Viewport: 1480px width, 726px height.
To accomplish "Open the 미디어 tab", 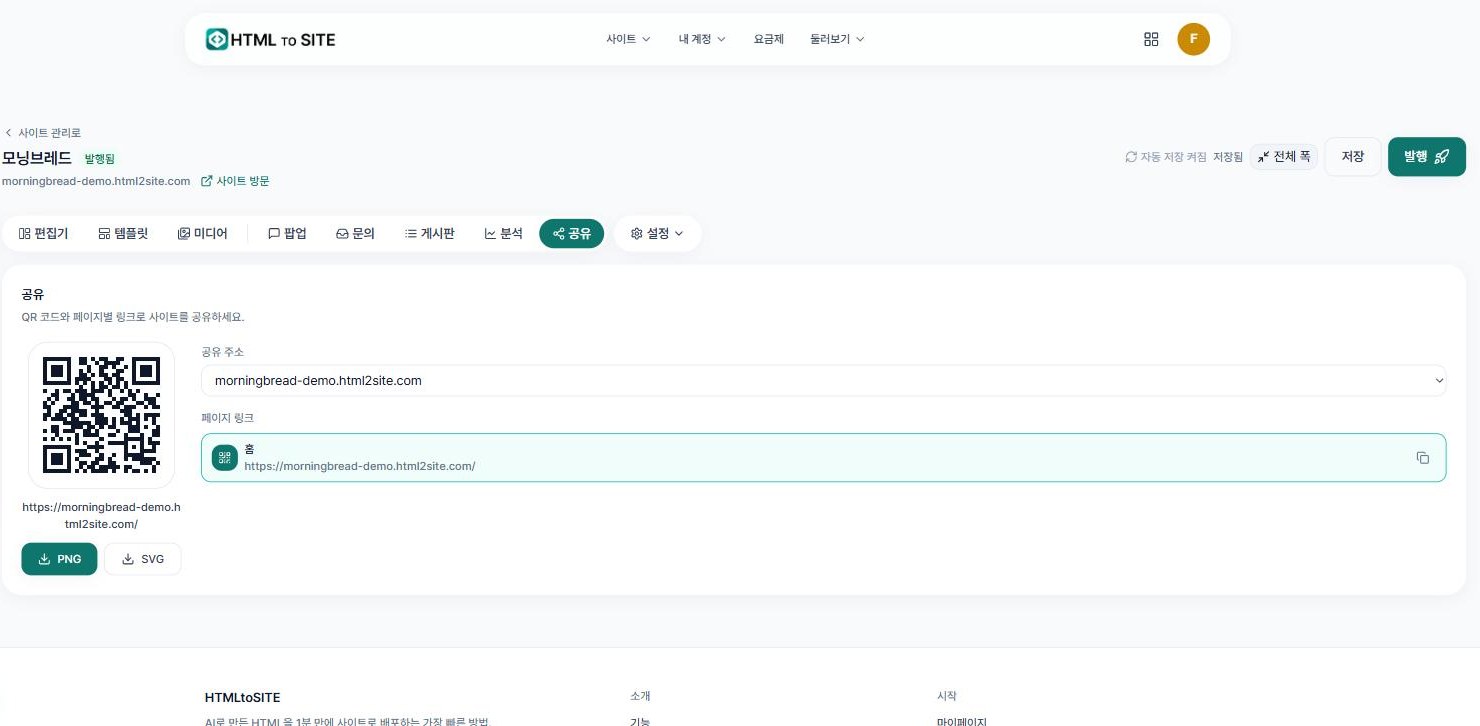I will click(202, 234).
